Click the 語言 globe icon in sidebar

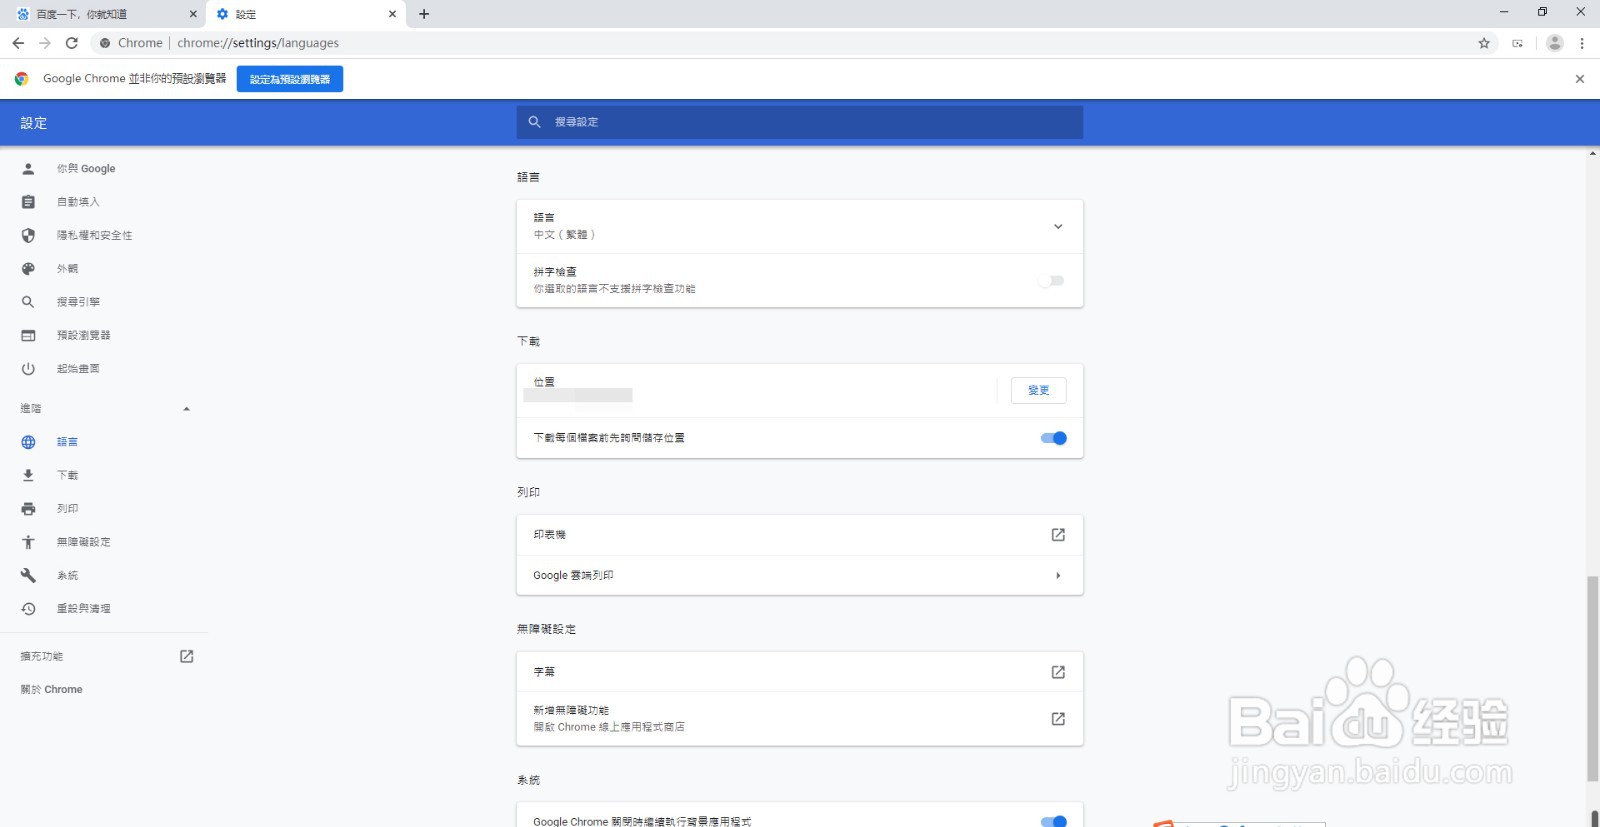point(28,442)
